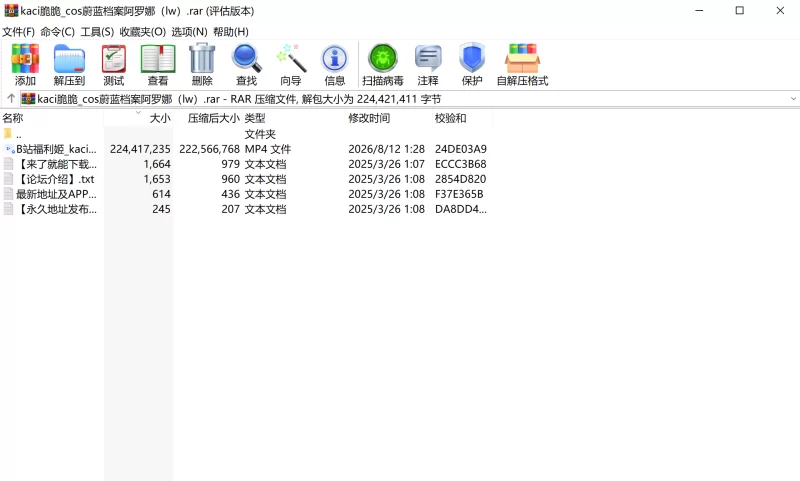The height and width of the screenshot is (481, 800).
Task: Click the checksum ECCC3B68
Action: [461, 164]
